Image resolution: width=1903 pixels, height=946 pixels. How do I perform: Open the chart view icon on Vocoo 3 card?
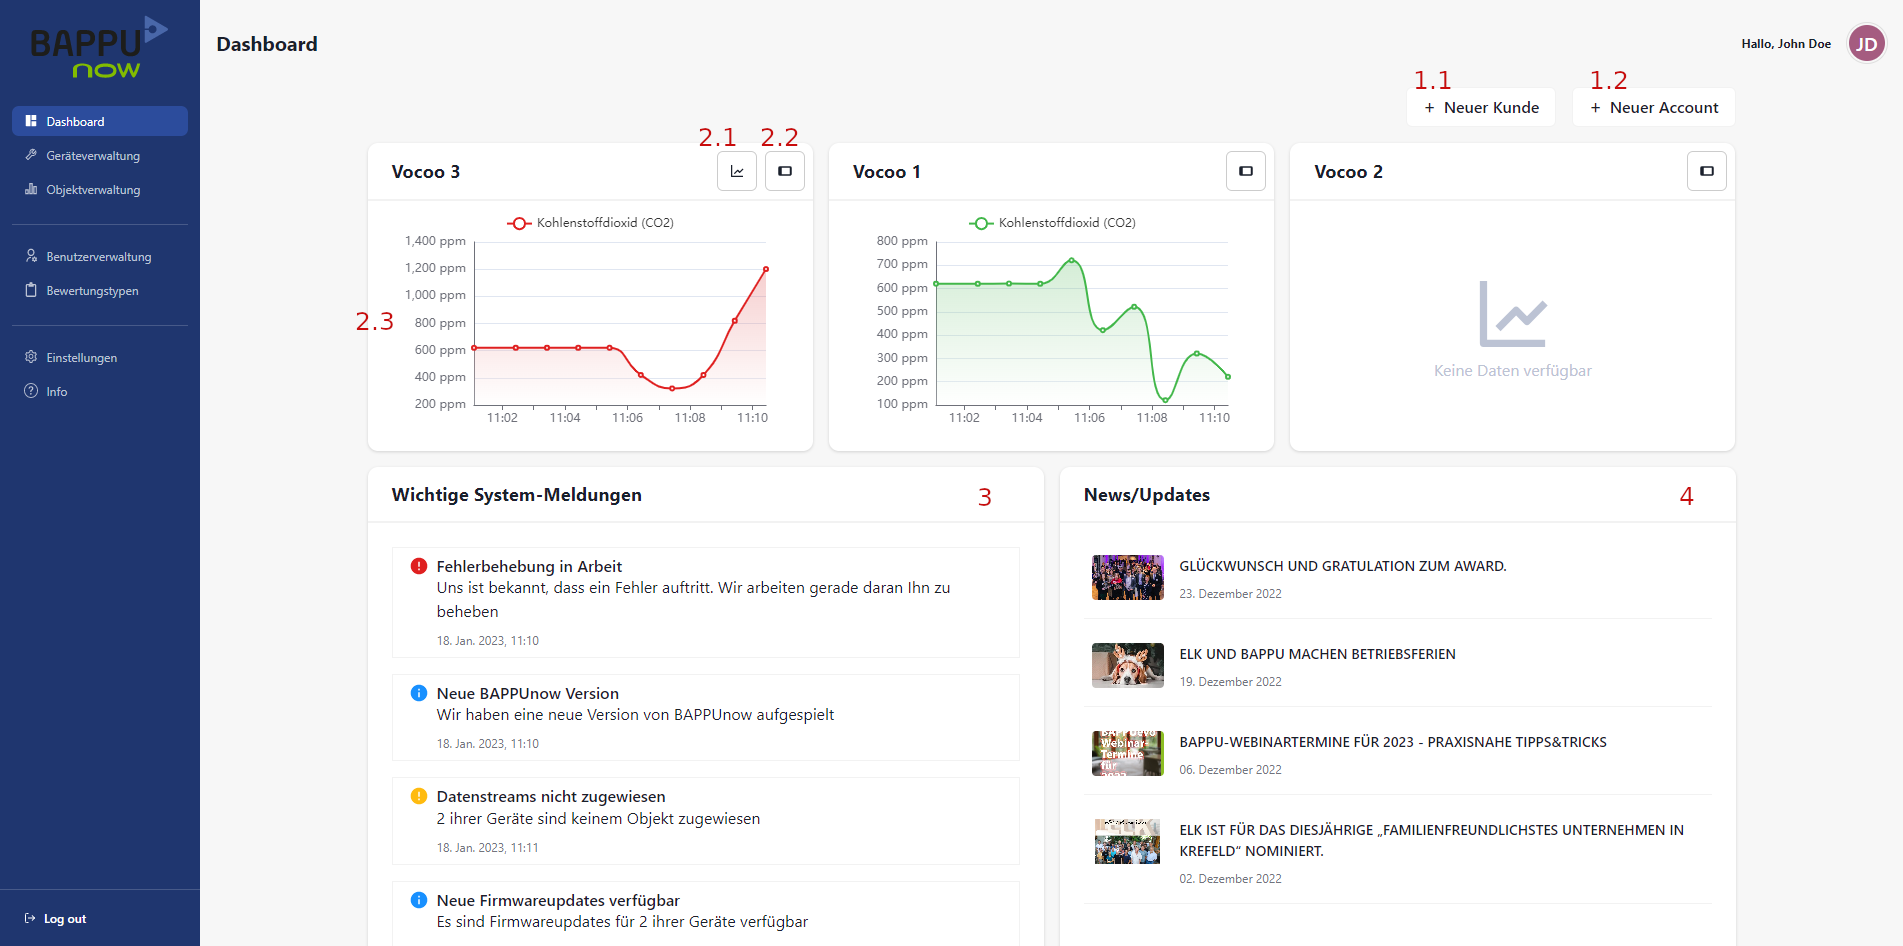pos(737,171)
